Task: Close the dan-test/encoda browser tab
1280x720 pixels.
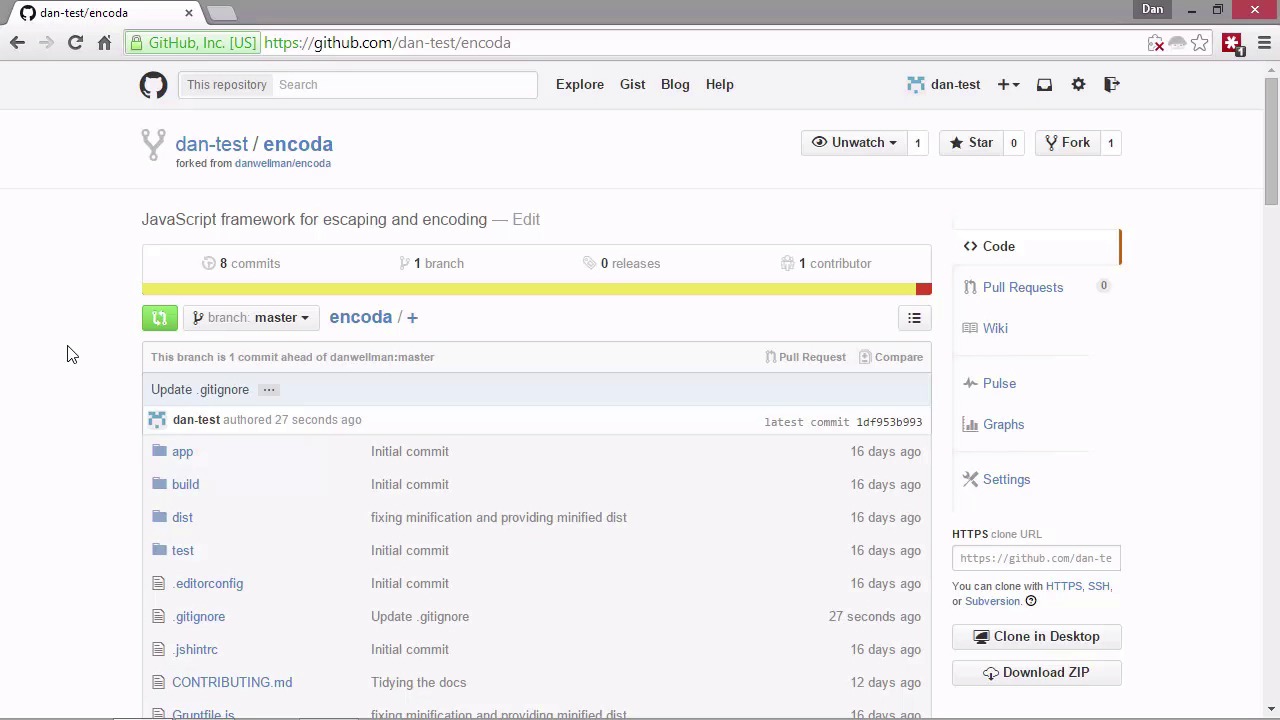Action: 188,13
